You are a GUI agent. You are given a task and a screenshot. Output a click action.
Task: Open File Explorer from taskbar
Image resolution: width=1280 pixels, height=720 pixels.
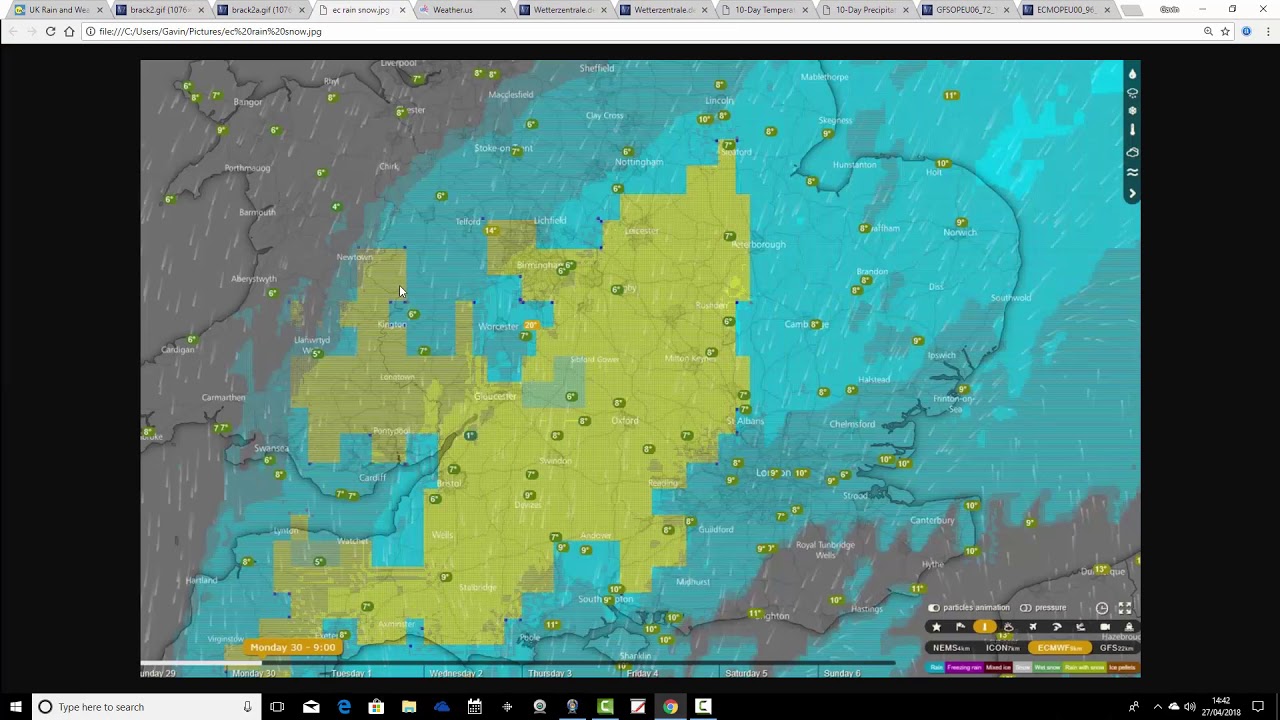coord(409,707)
